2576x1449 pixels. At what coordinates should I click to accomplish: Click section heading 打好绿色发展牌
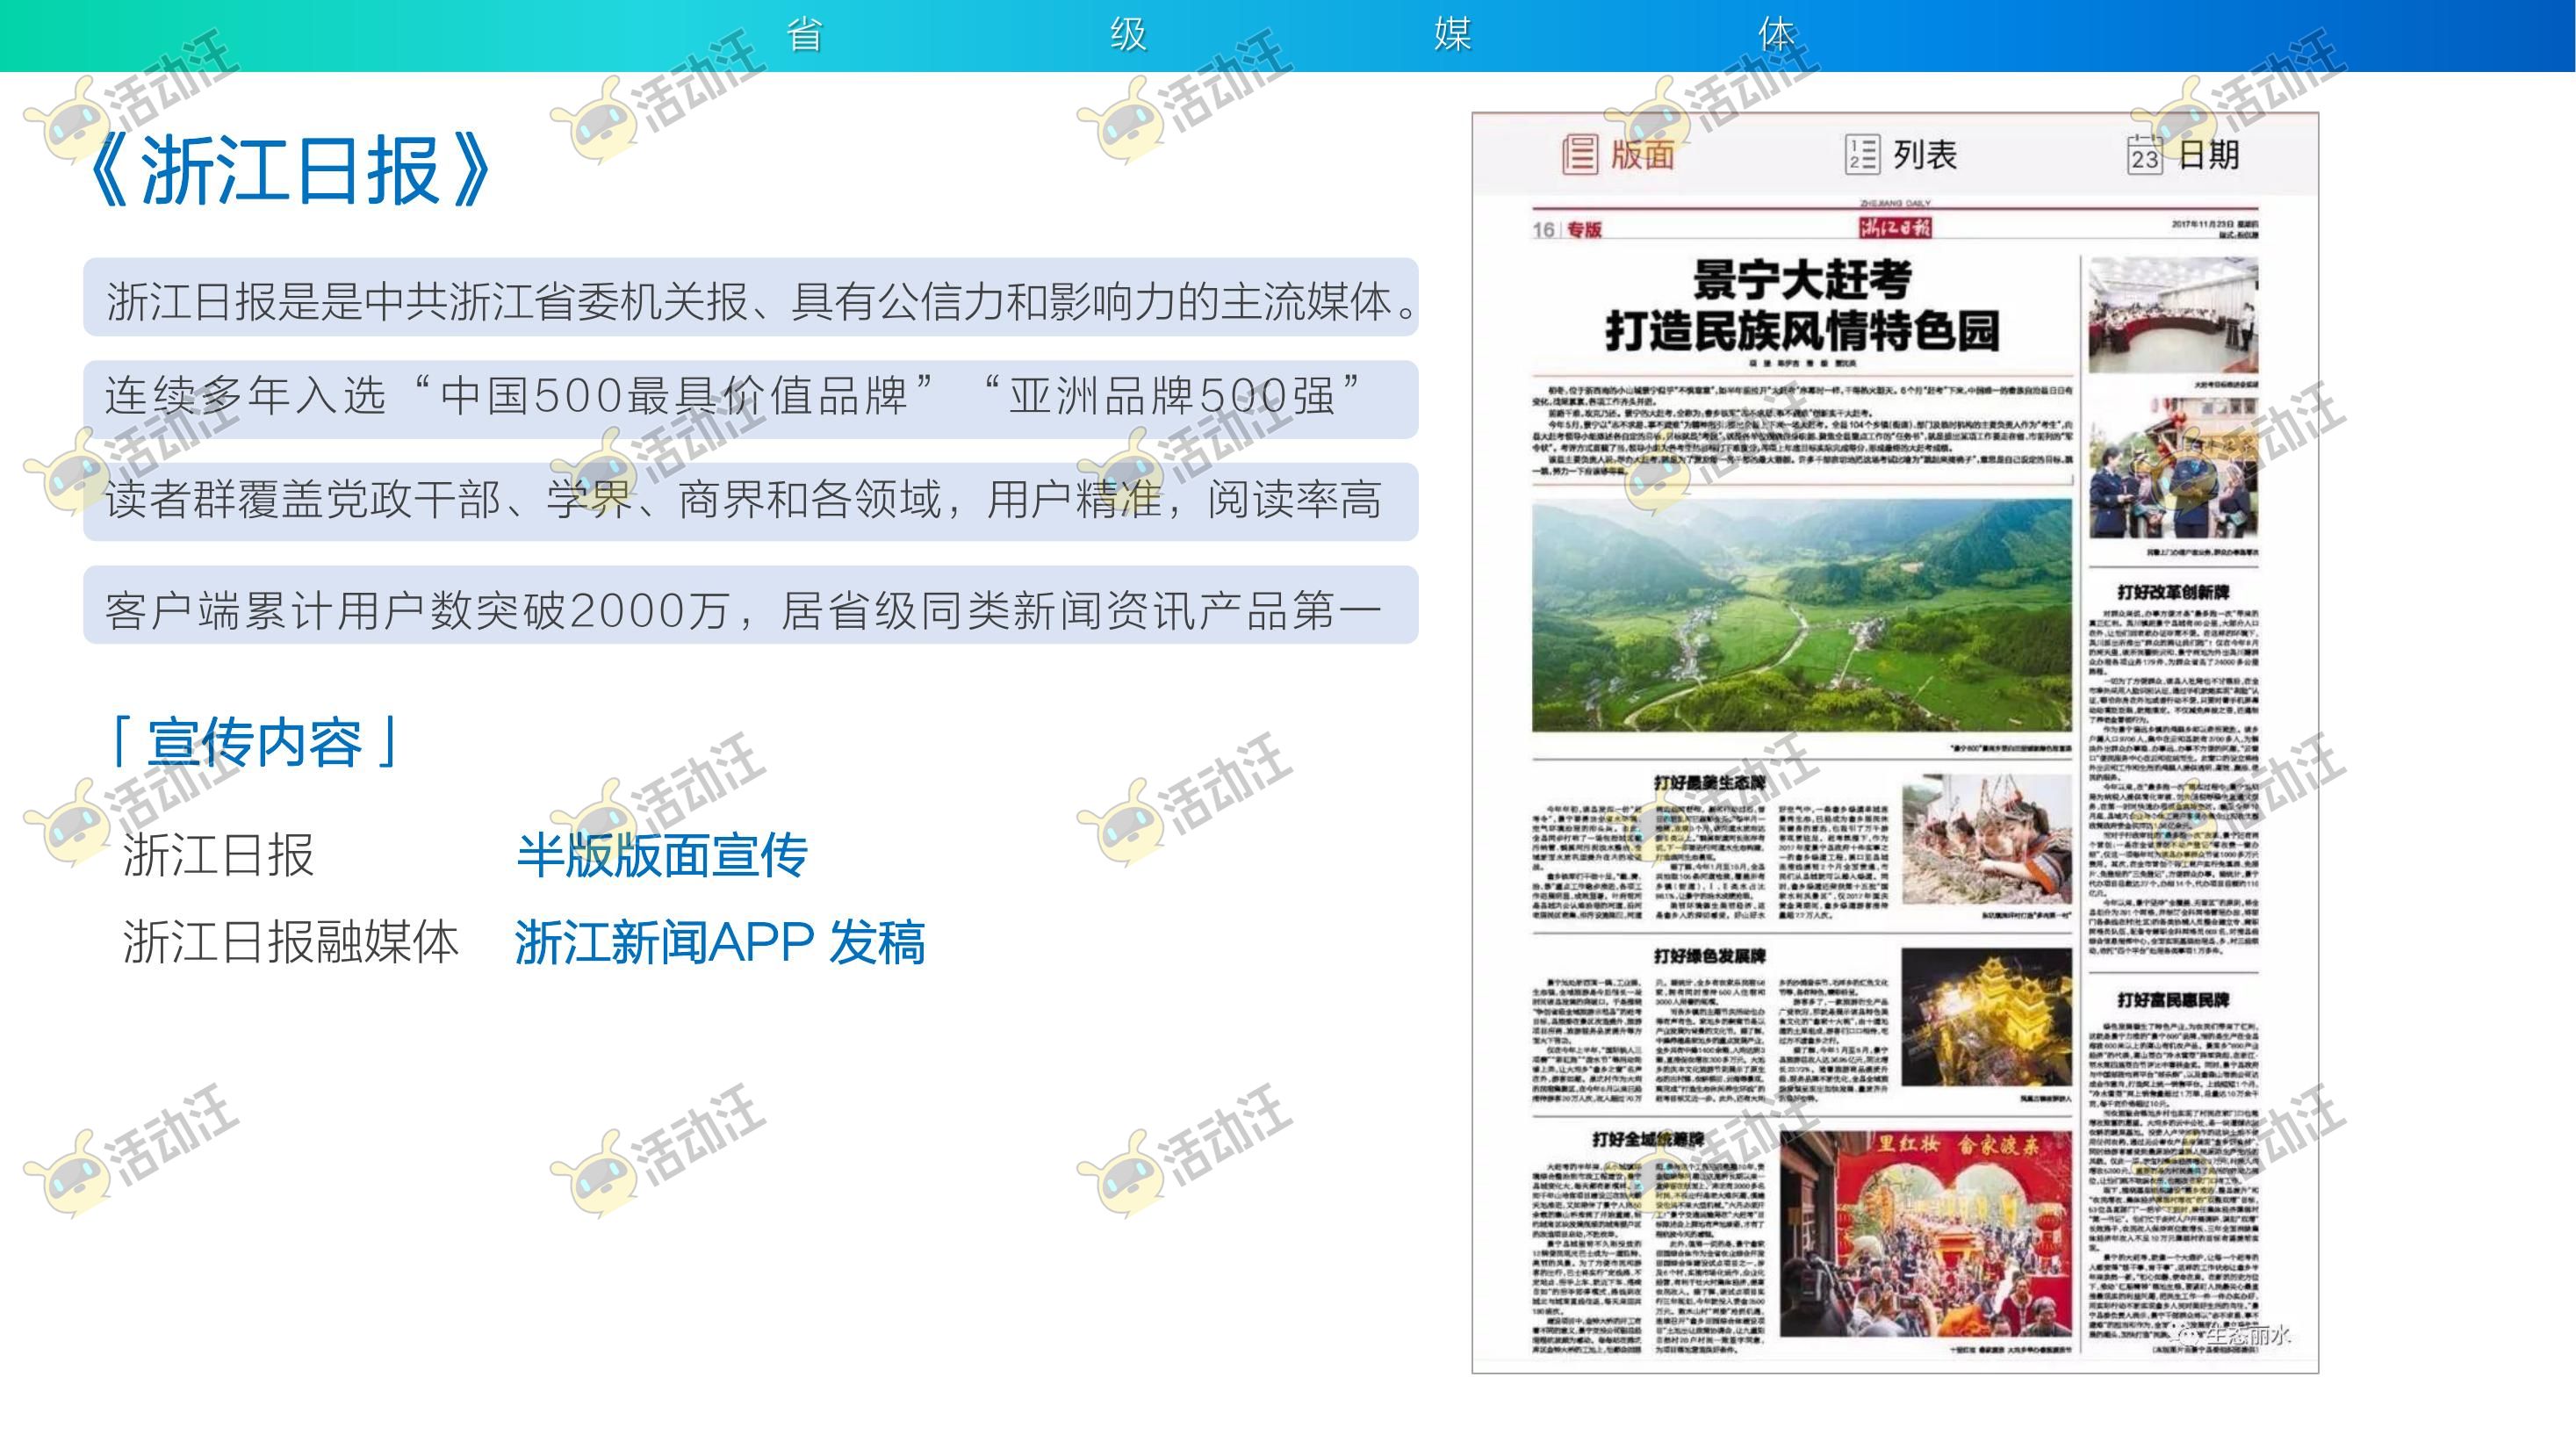[1709, 956]
